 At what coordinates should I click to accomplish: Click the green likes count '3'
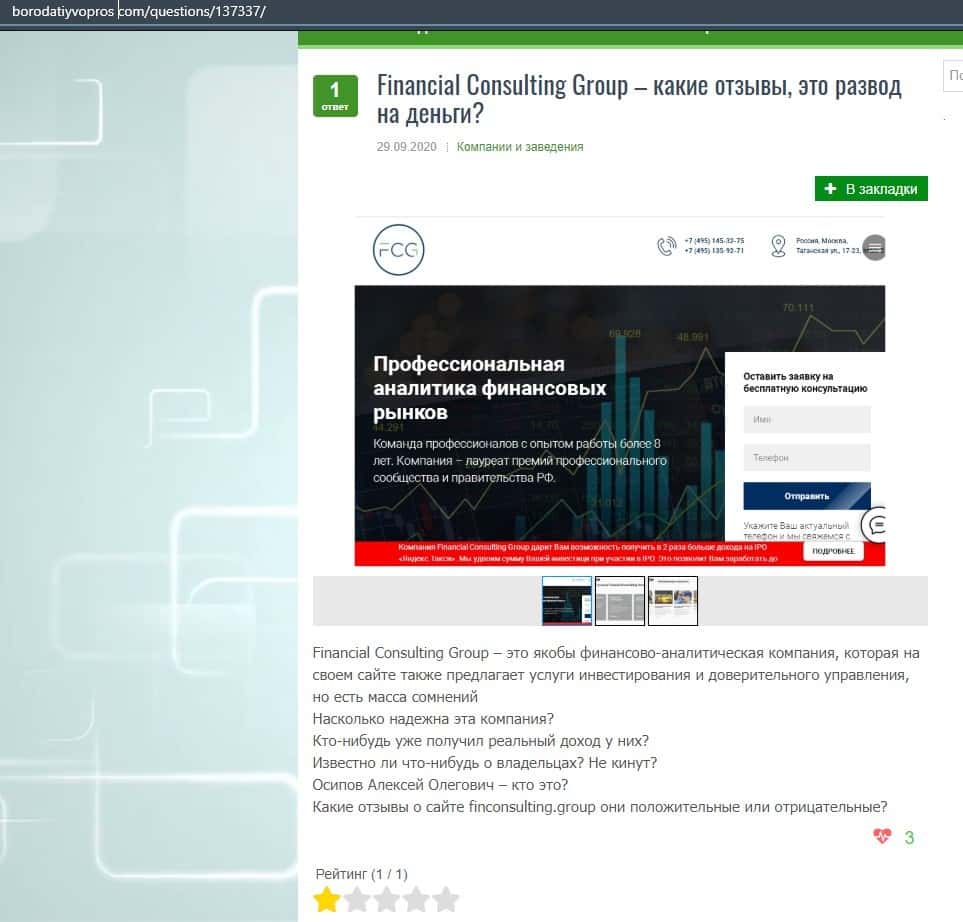tap(909, 837)
